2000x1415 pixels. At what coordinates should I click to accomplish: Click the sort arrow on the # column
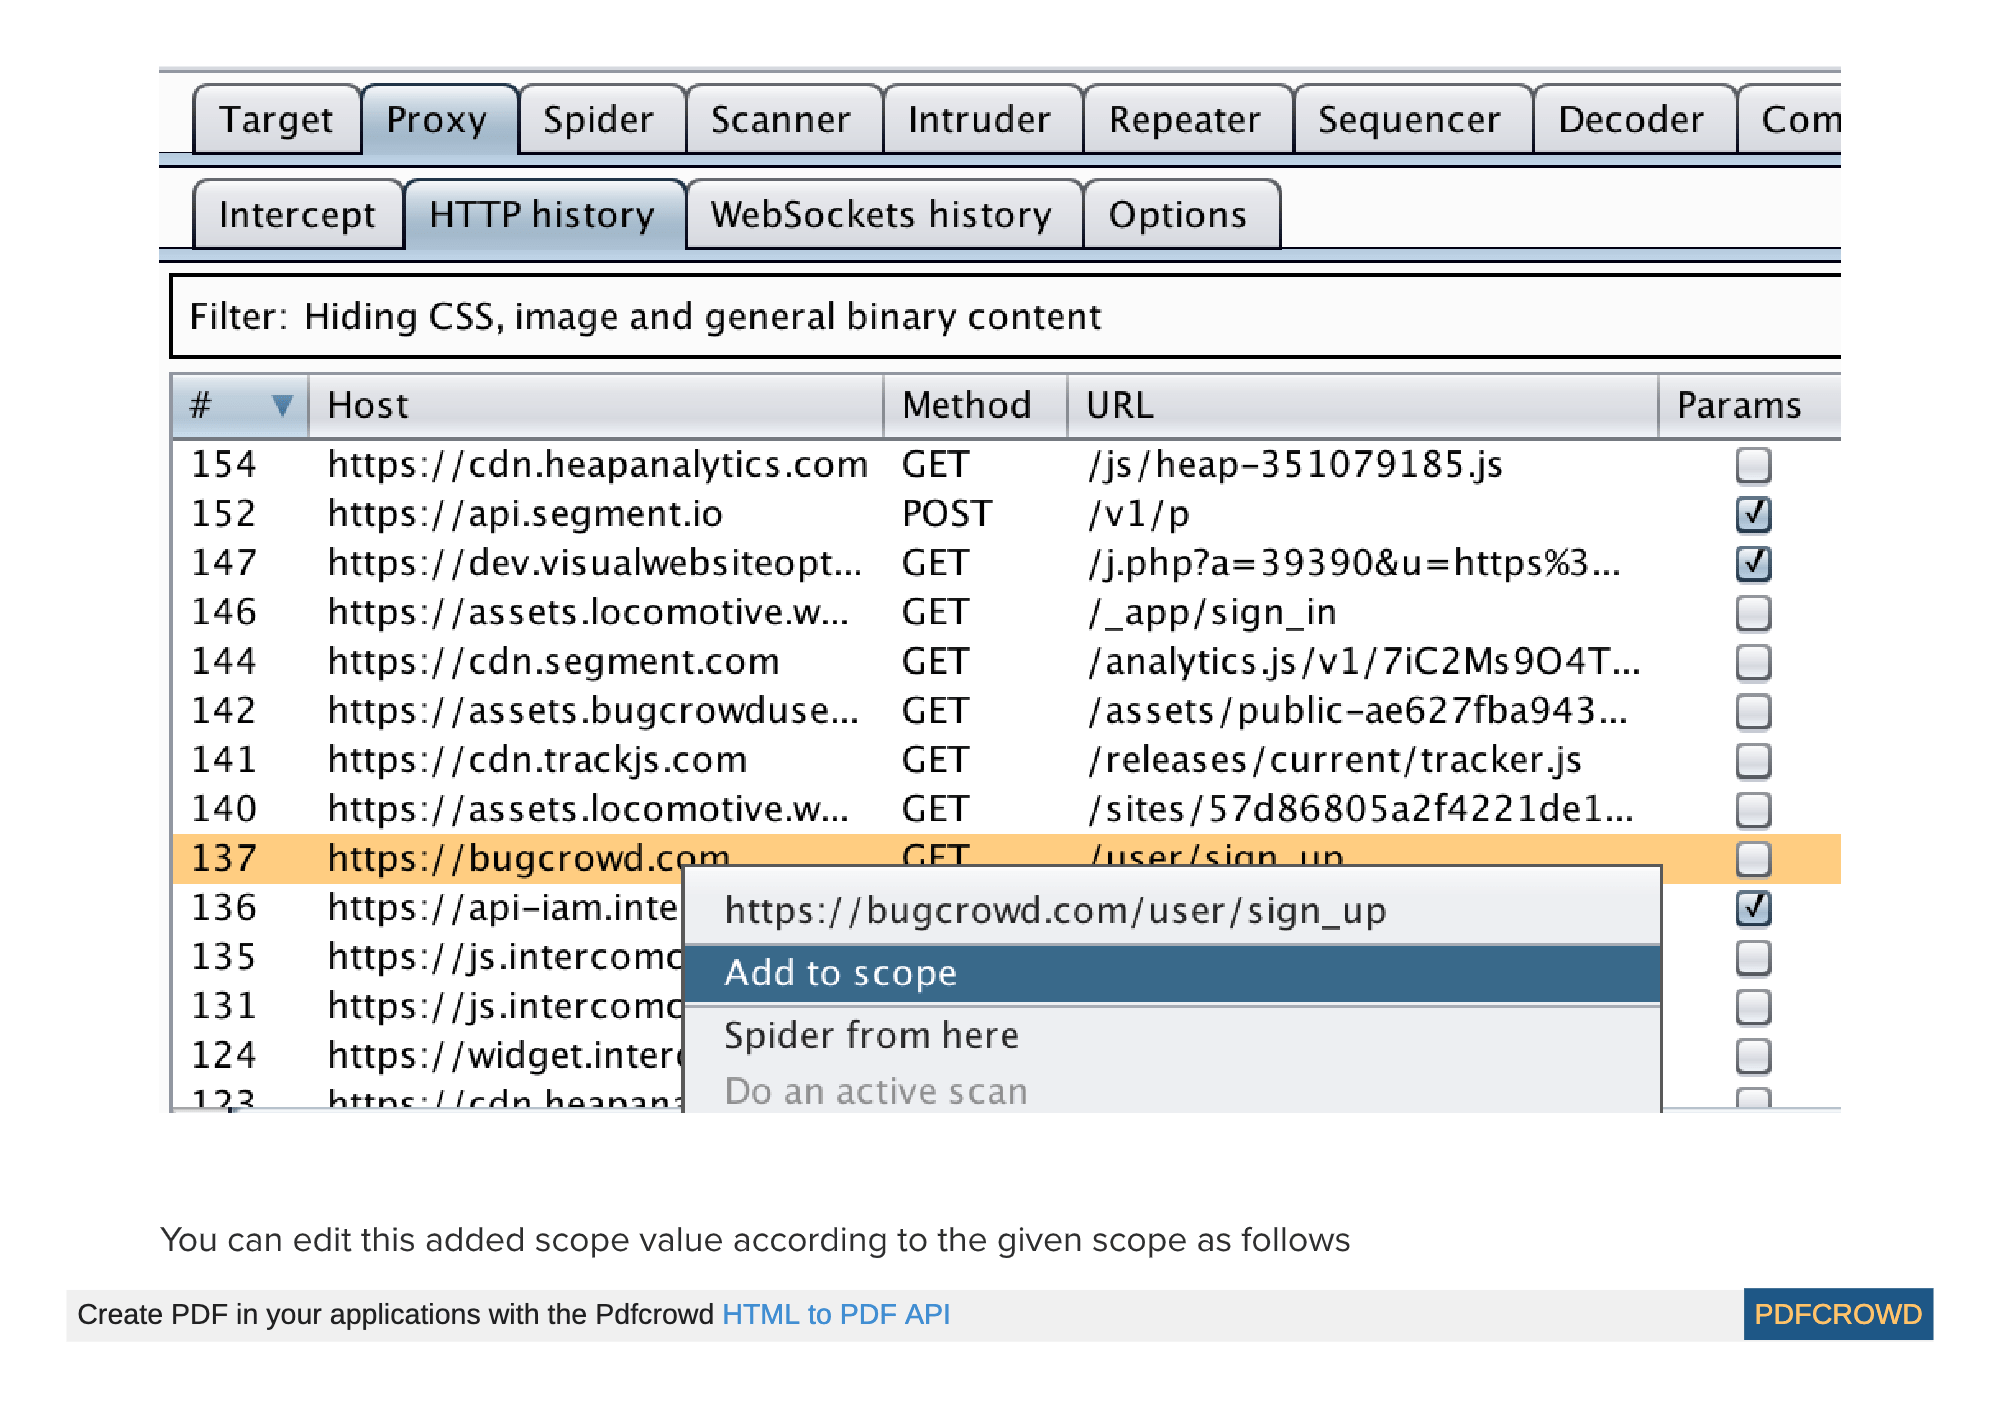283,405
